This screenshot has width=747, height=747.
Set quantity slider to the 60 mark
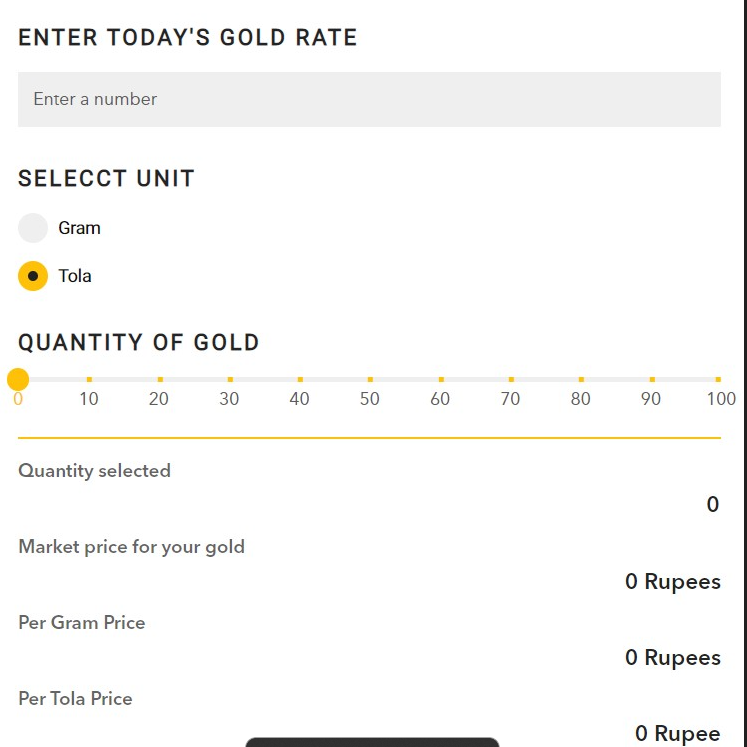point(441,380)
